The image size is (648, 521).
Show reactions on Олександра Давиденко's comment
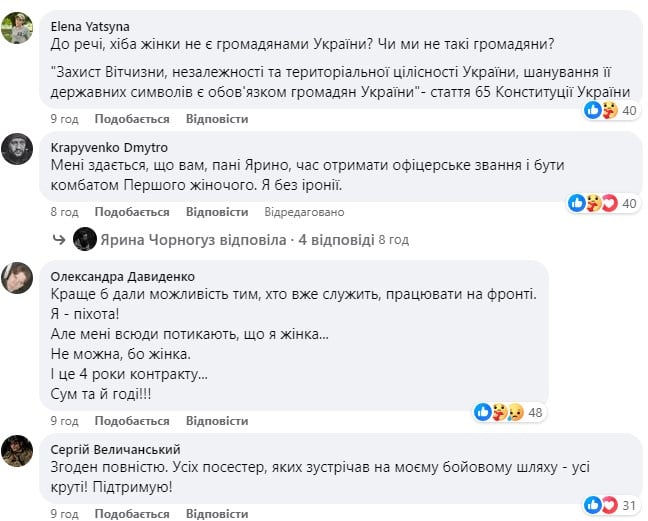tap(508, 411)
